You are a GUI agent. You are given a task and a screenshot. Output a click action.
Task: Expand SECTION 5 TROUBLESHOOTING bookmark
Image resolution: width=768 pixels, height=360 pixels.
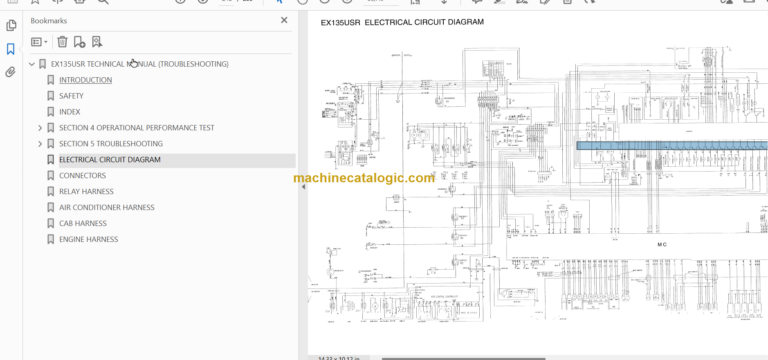coord(40,144)
